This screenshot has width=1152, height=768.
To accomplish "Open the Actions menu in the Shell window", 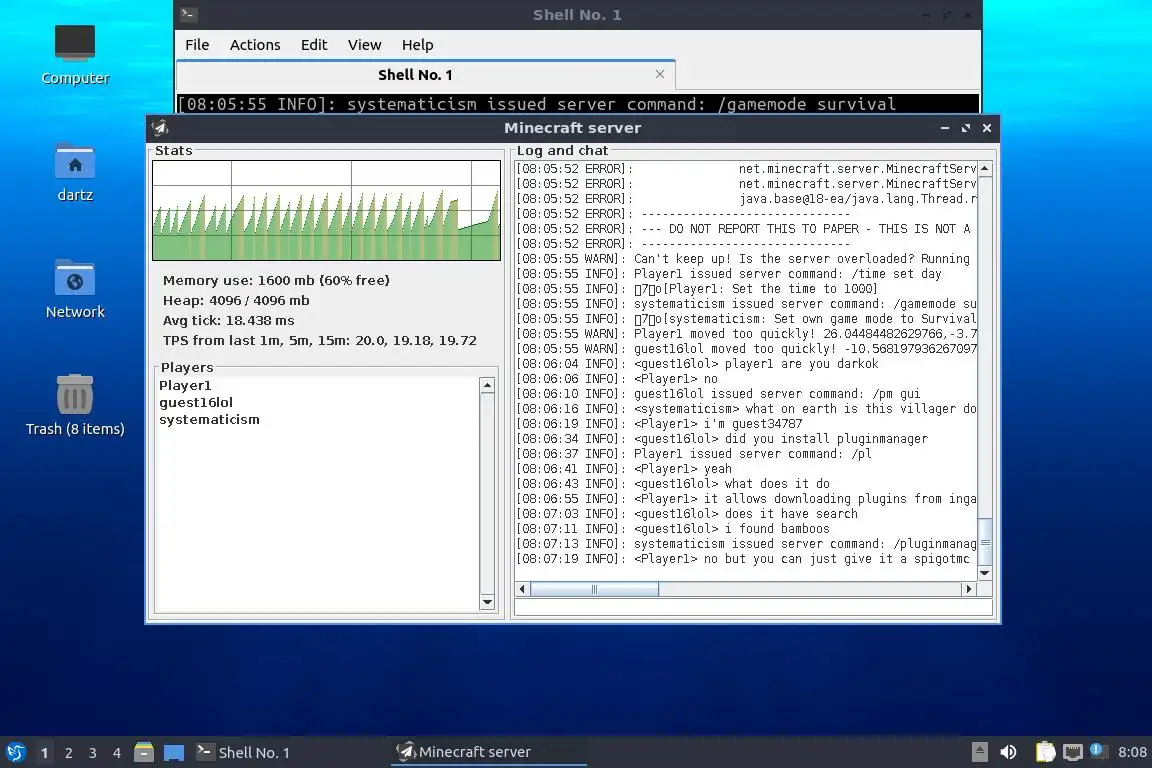I will [255, 45].
